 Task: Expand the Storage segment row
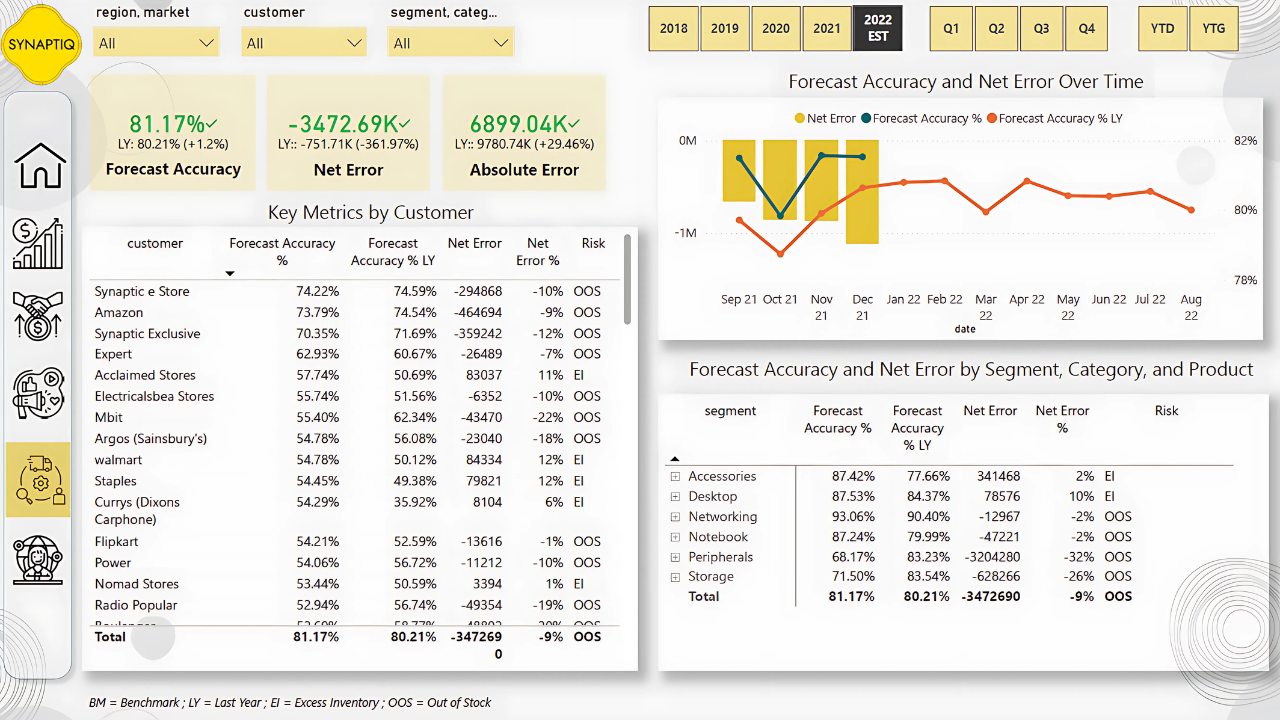click(675, 577)
